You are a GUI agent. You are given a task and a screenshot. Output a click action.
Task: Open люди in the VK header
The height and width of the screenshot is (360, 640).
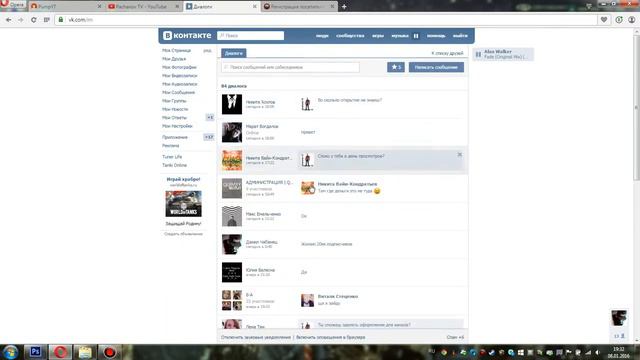(x=322, y=36)
